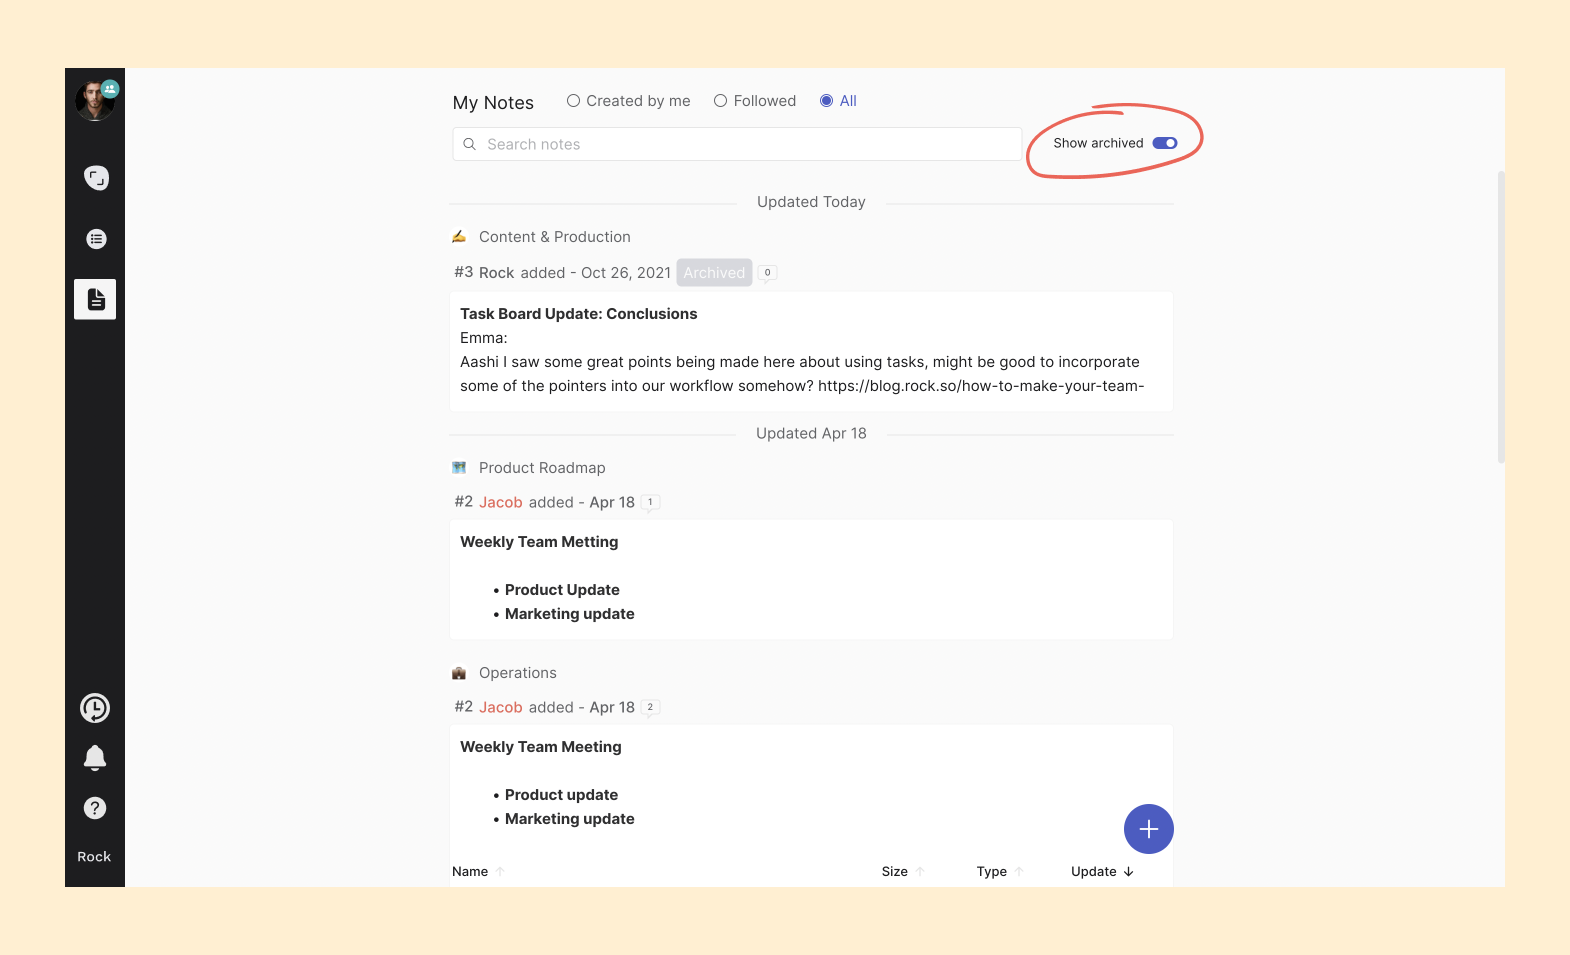This screenshot has height=955, width=1570.
Task: Open the user profile avatar
Action: coord(94,101)
